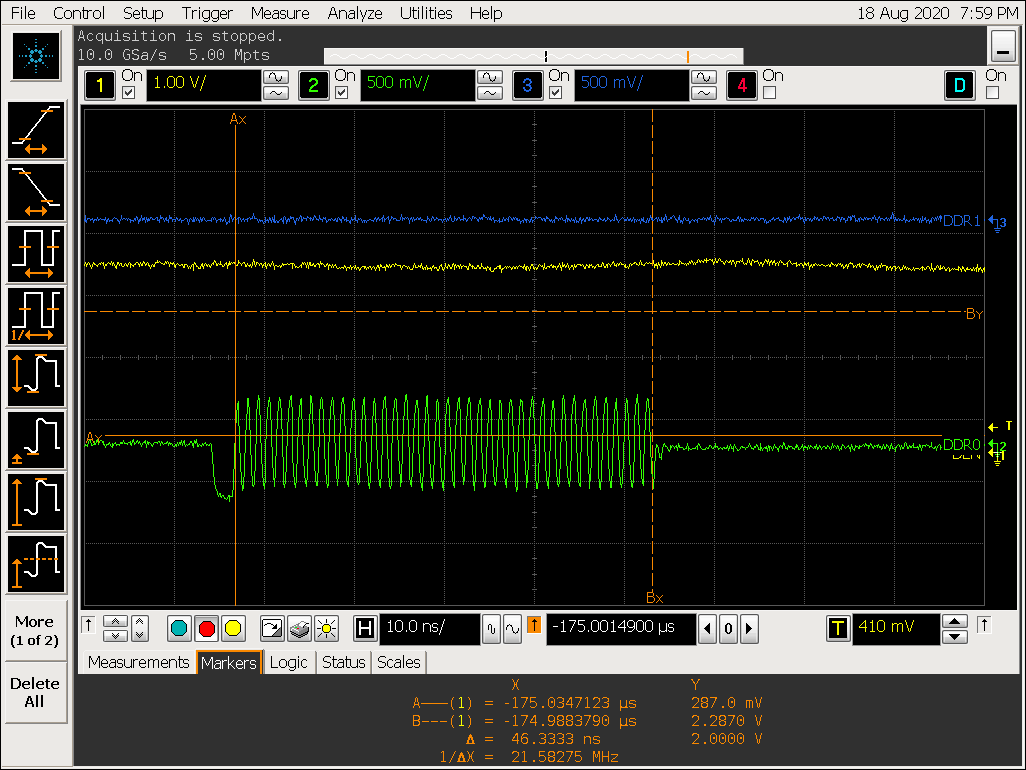Click the display intensity sun icon
The image size is (1026, 770).
coord(326,629)
